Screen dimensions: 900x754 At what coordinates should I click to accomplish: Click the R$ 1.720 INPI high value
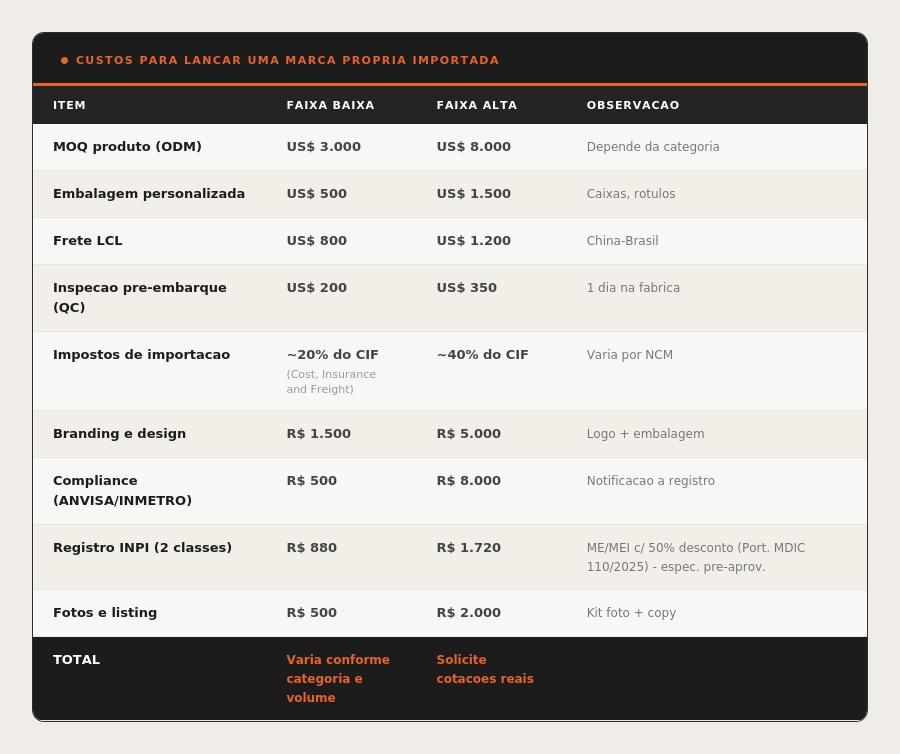coord(468,548)
